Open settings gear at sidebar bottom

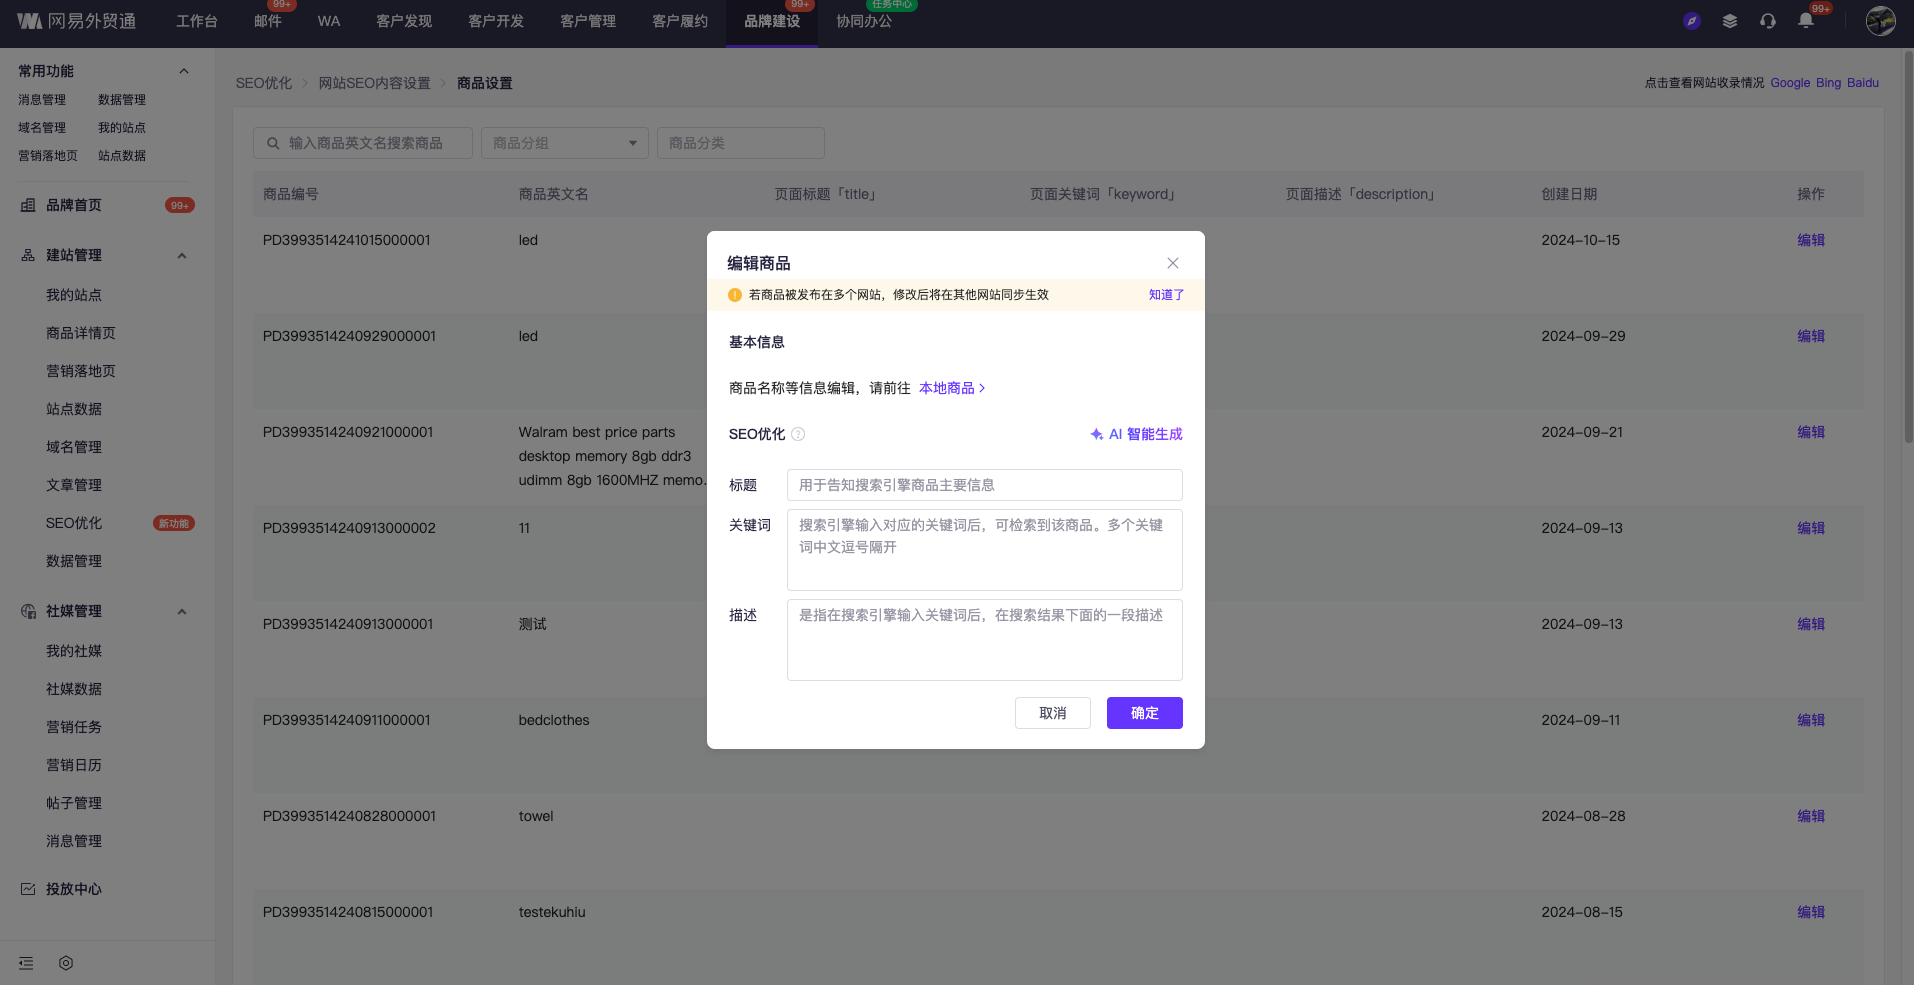coord(66,963)
